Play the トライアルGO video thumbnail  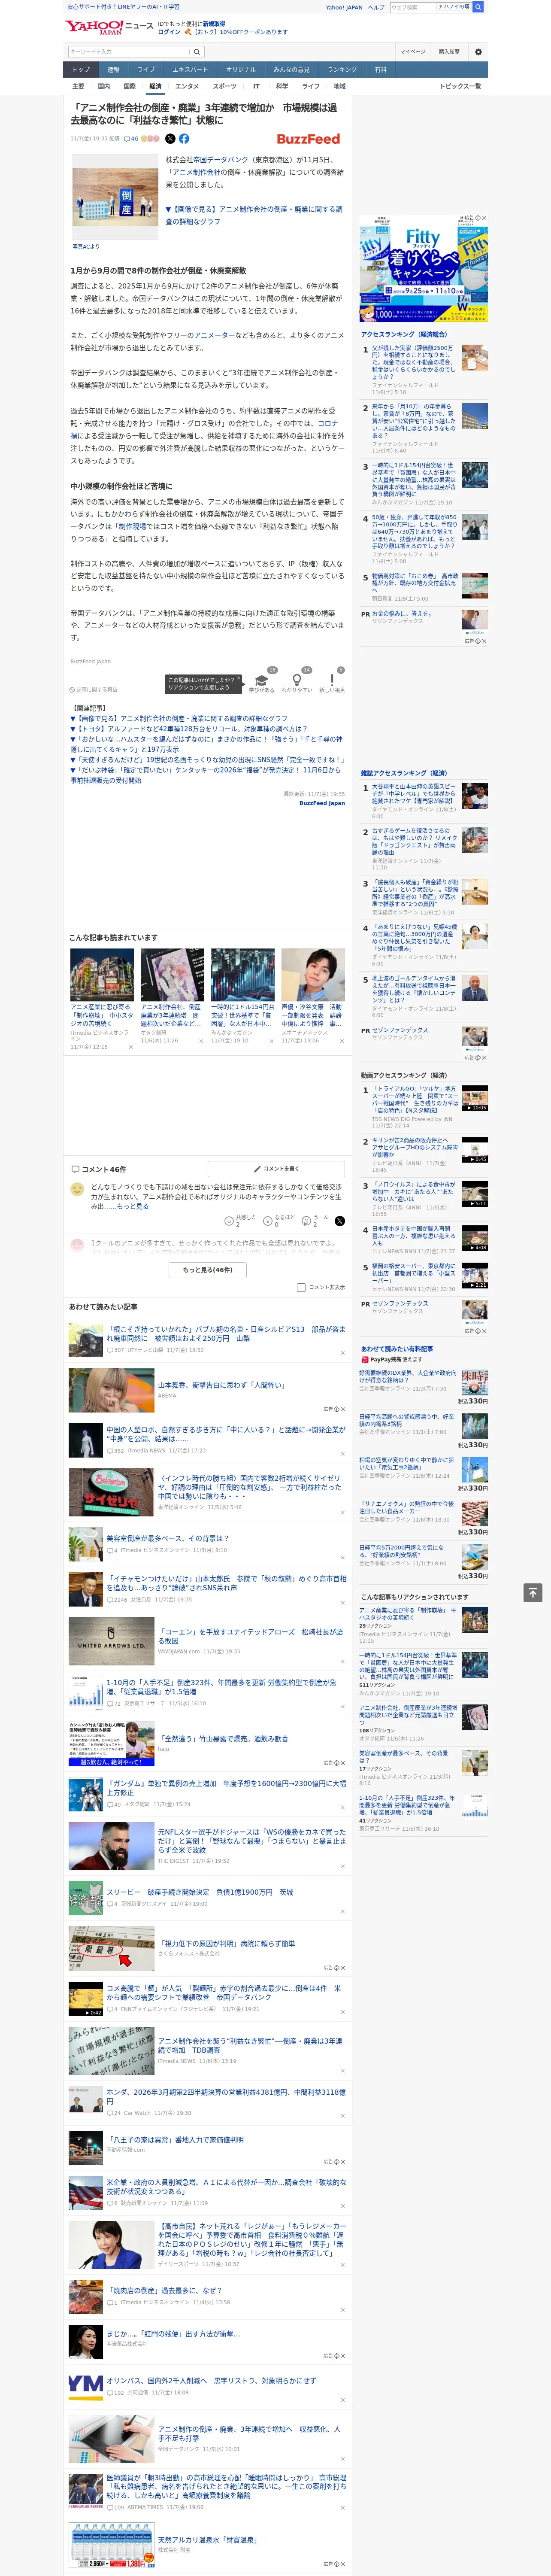click(x=475, y=1098)
